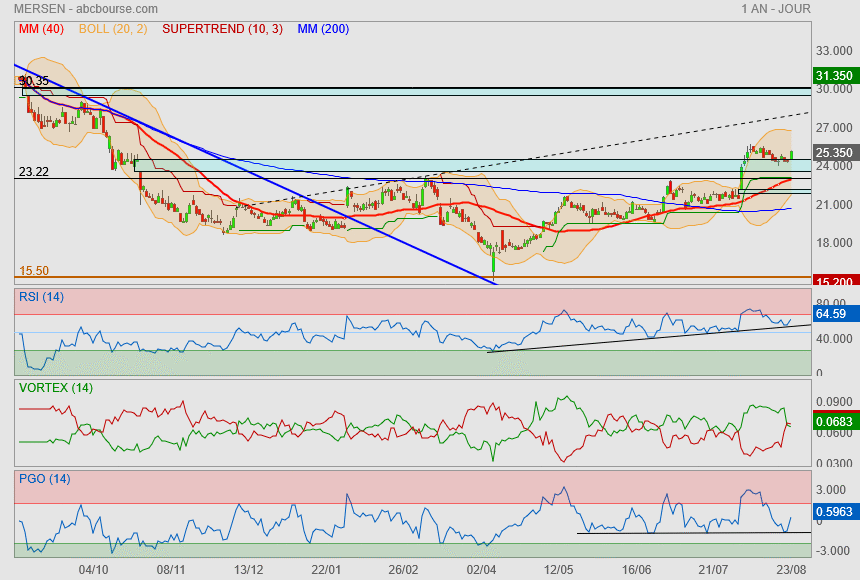Click the green 31.350 price tag
Viewport: 860px width, 580px height.
click(833, 75)
